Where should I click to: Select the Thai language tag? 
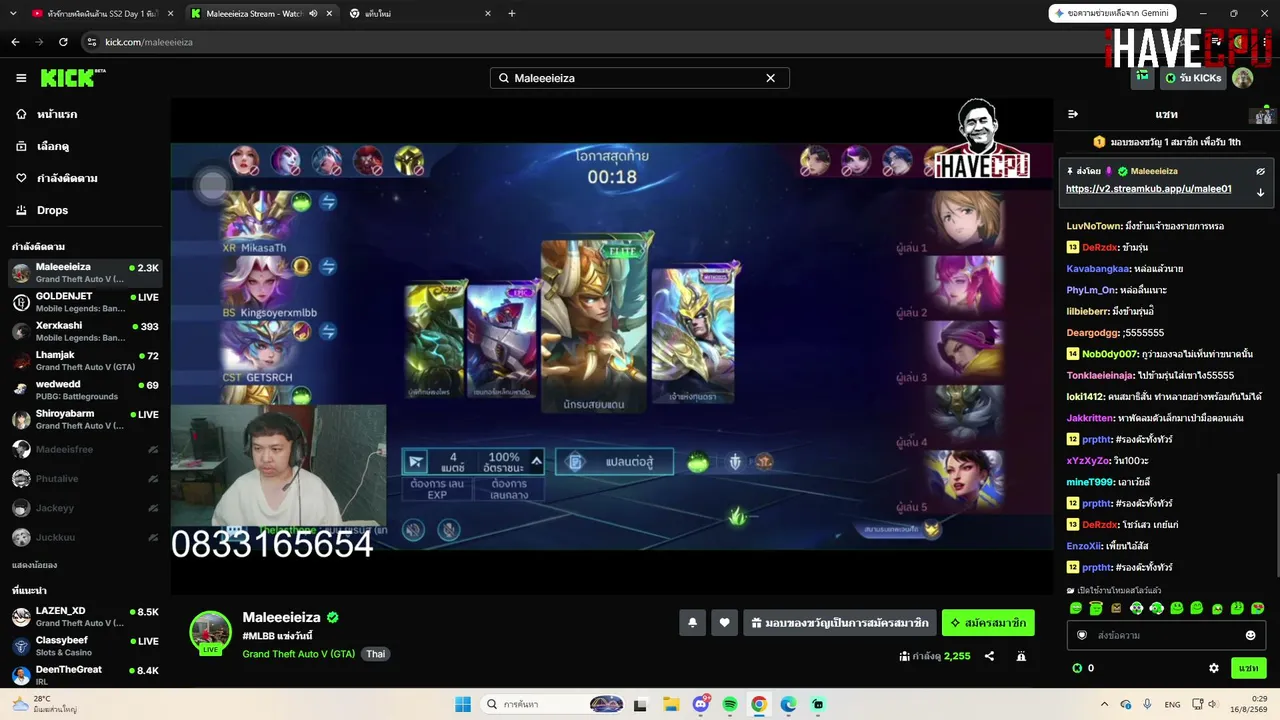pyautogui.click(x=375, y=654)
